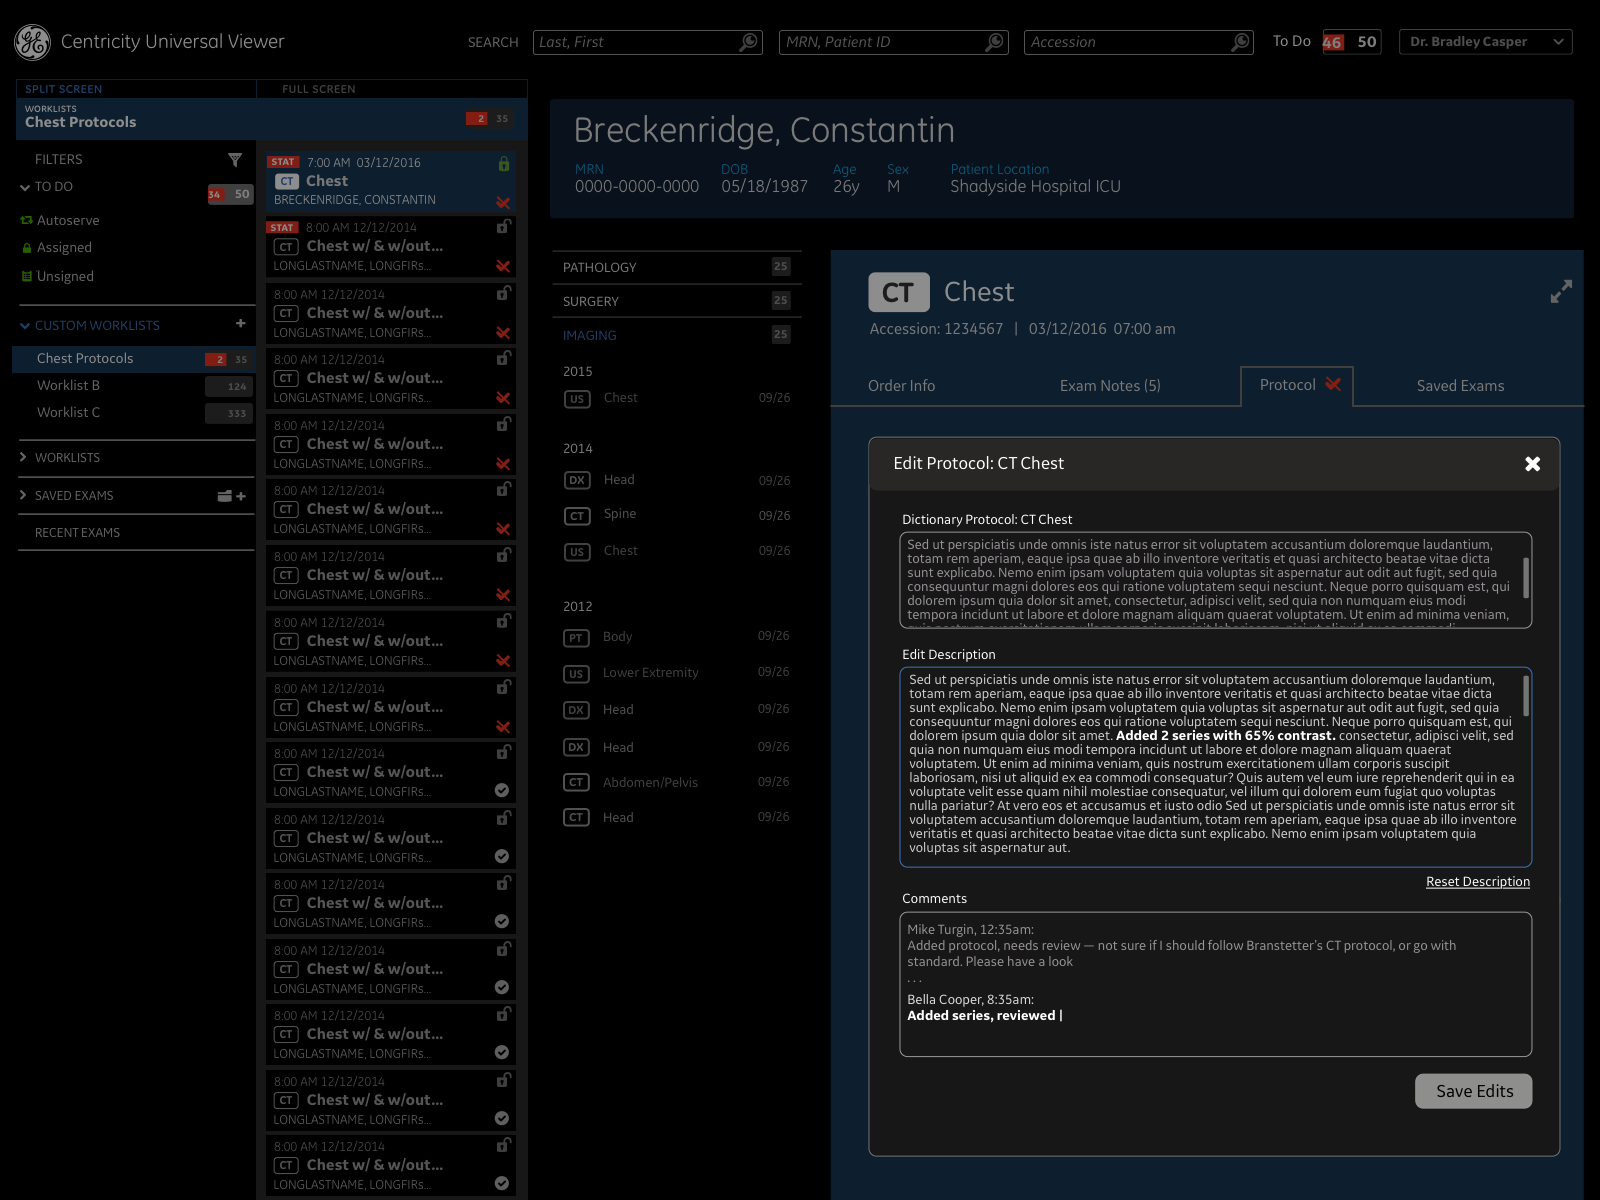Click the magnifier in MRN, Patient ID field
This screenshot has height=1200, width=1600.
[x=994, y=42]
